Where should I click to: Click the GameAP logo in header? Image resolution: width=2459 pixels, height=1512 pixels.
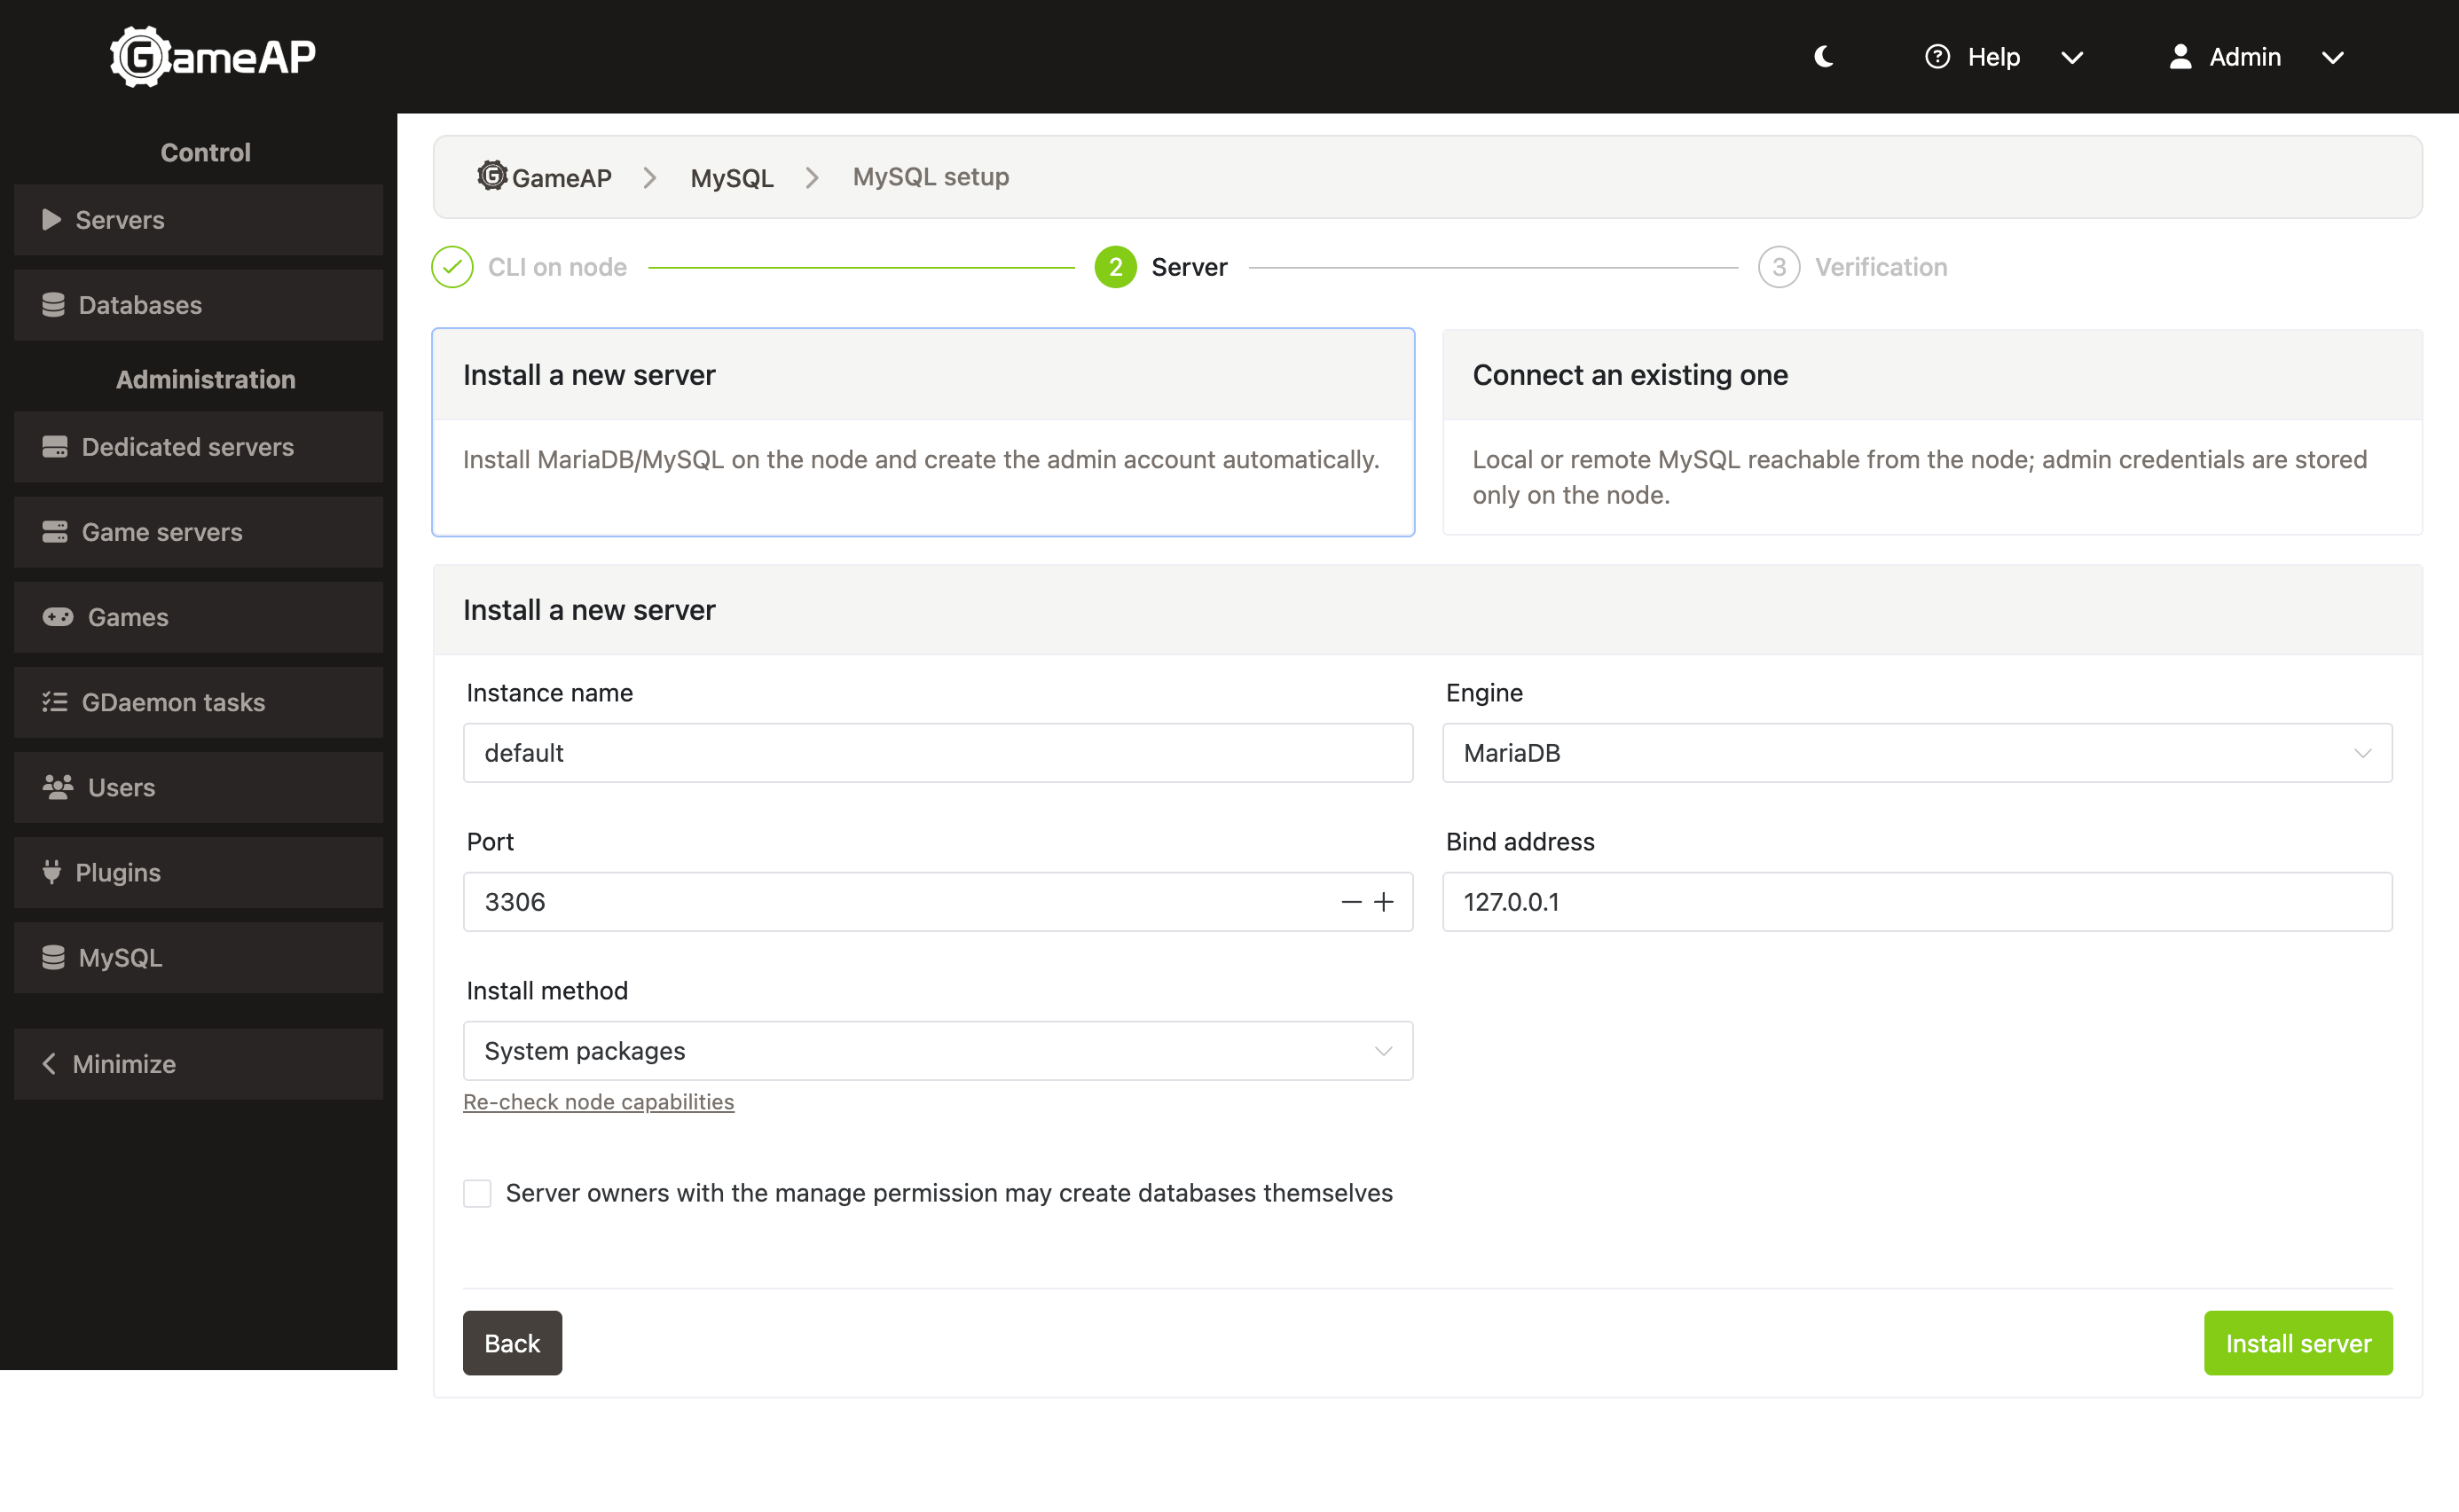click(x=212, y=57)
